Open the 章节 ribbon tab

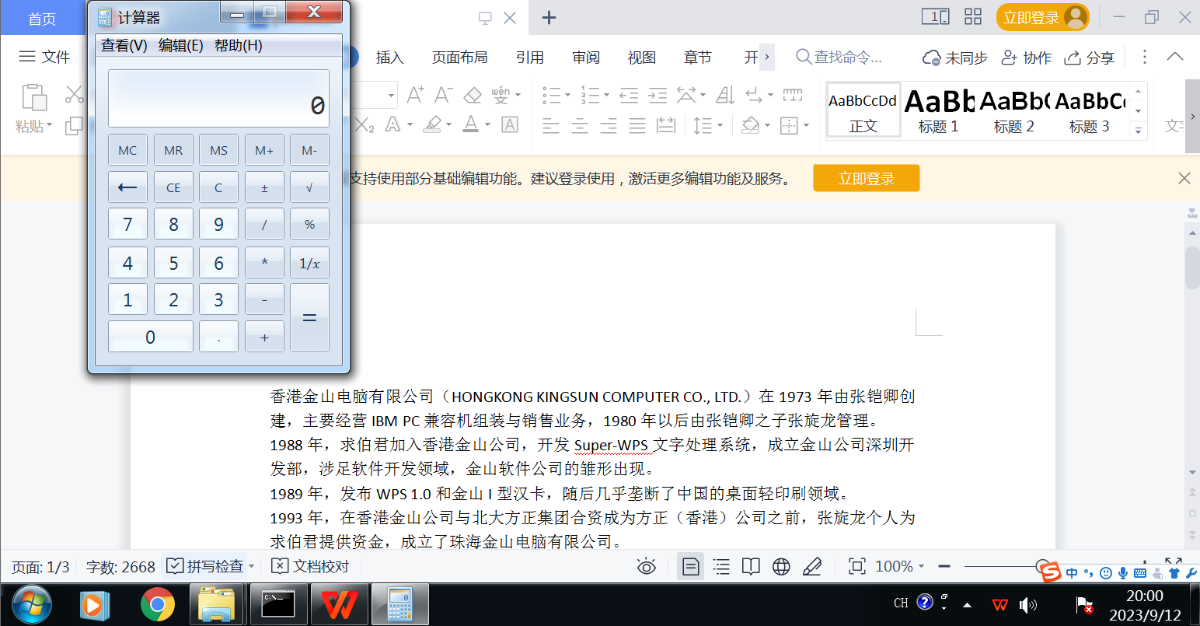[x=698, y=57]
